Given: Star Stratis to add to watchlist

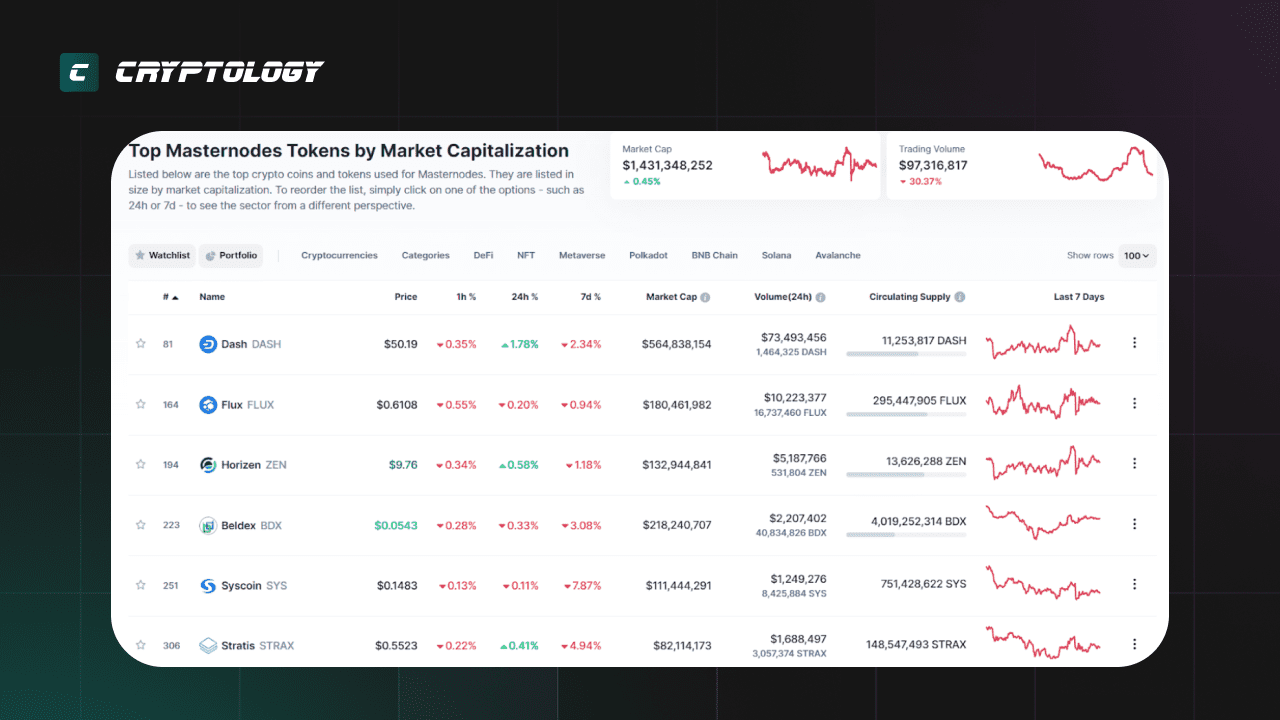Looking at the screenshot, I should tap(141, 645).
